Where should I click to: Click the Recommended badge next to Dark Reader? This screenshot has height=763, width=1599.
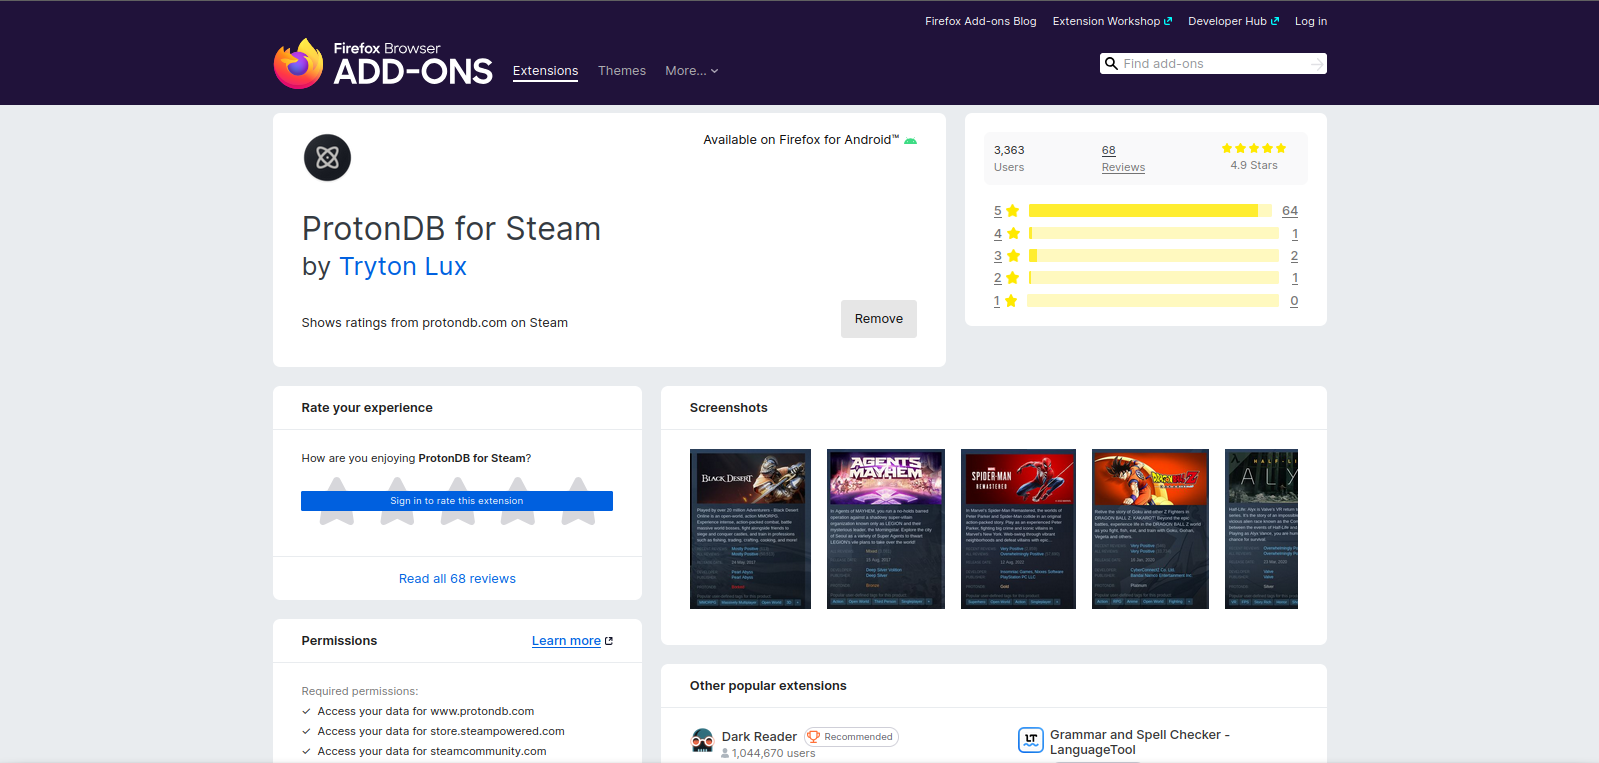[x=851, y=737]
